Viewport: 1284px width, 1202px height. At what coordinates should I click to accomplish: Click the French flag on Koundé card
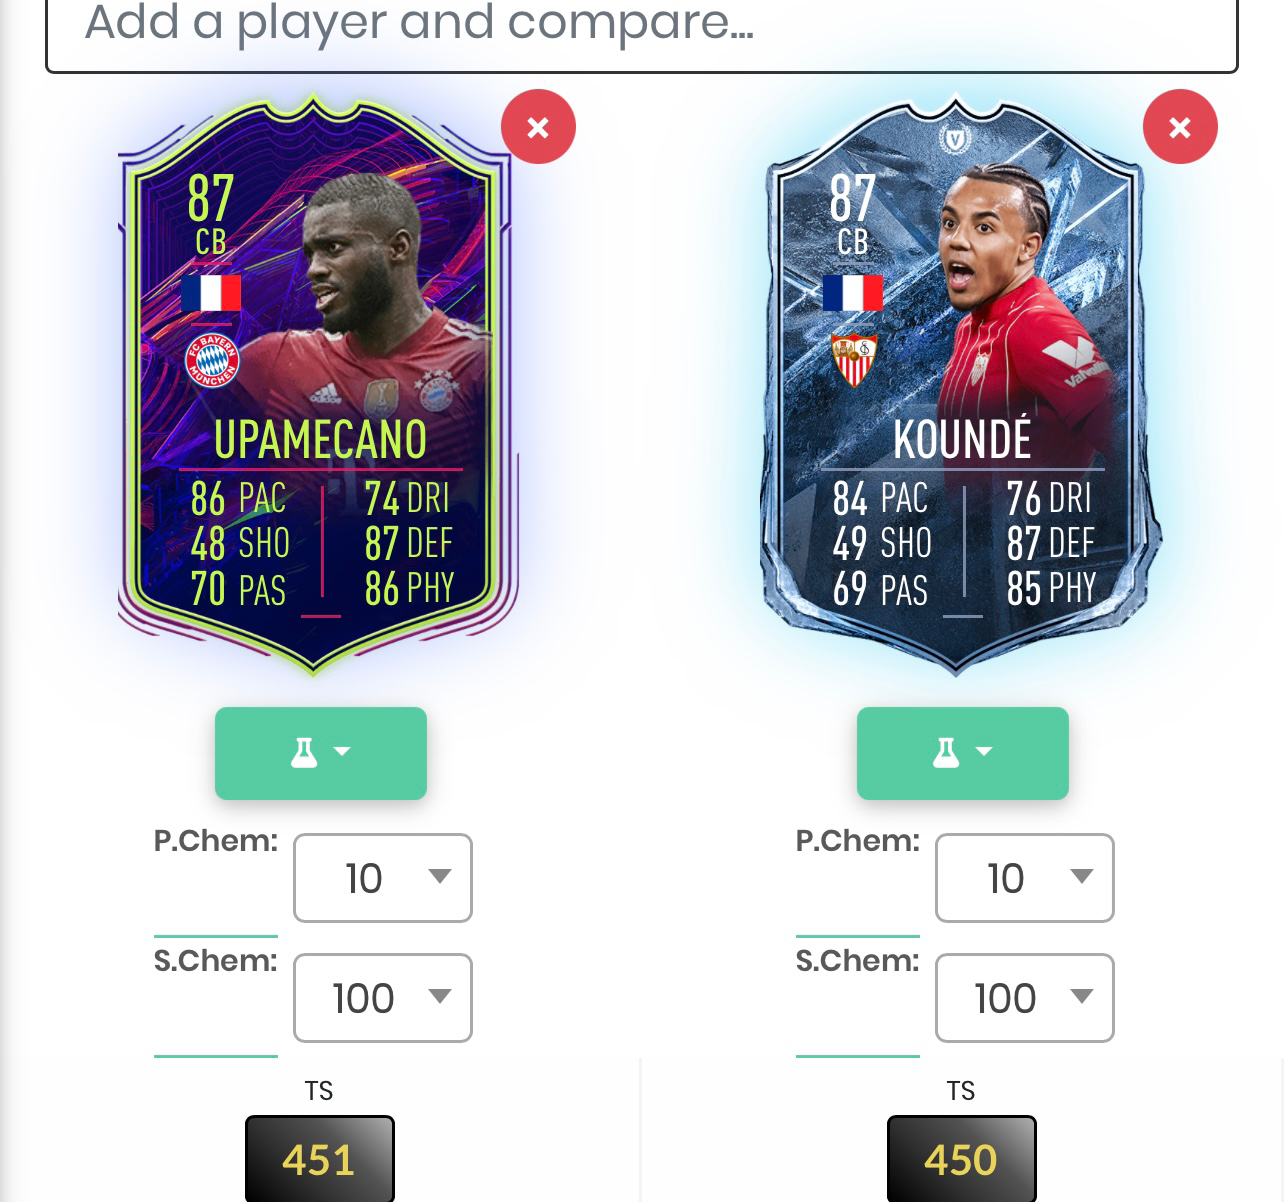click(853, 293)
